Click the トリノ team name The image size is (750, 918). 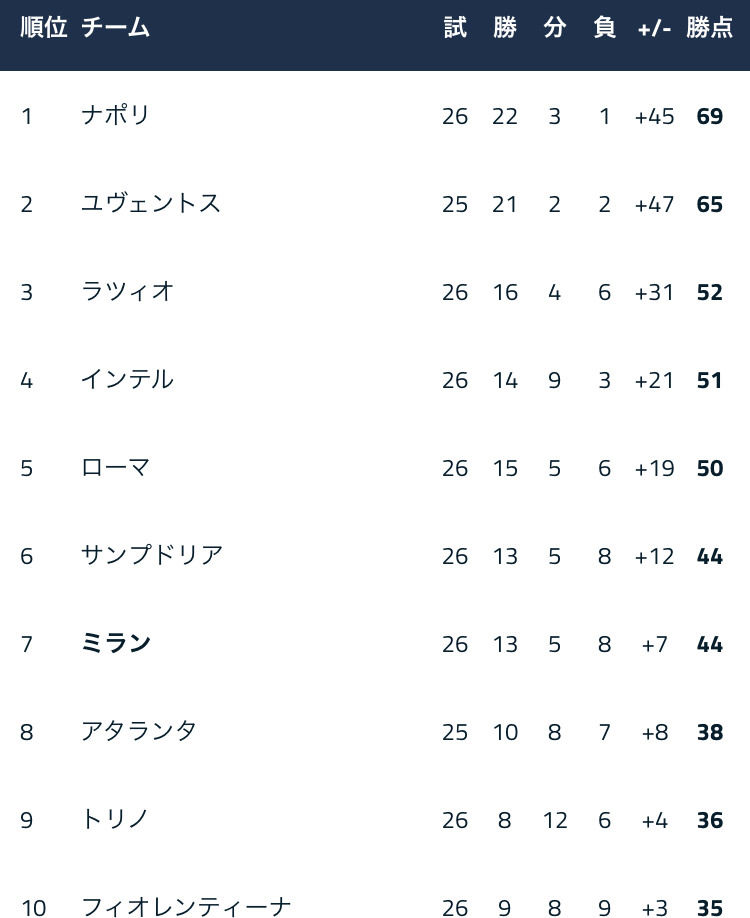(x=115, y=819)
